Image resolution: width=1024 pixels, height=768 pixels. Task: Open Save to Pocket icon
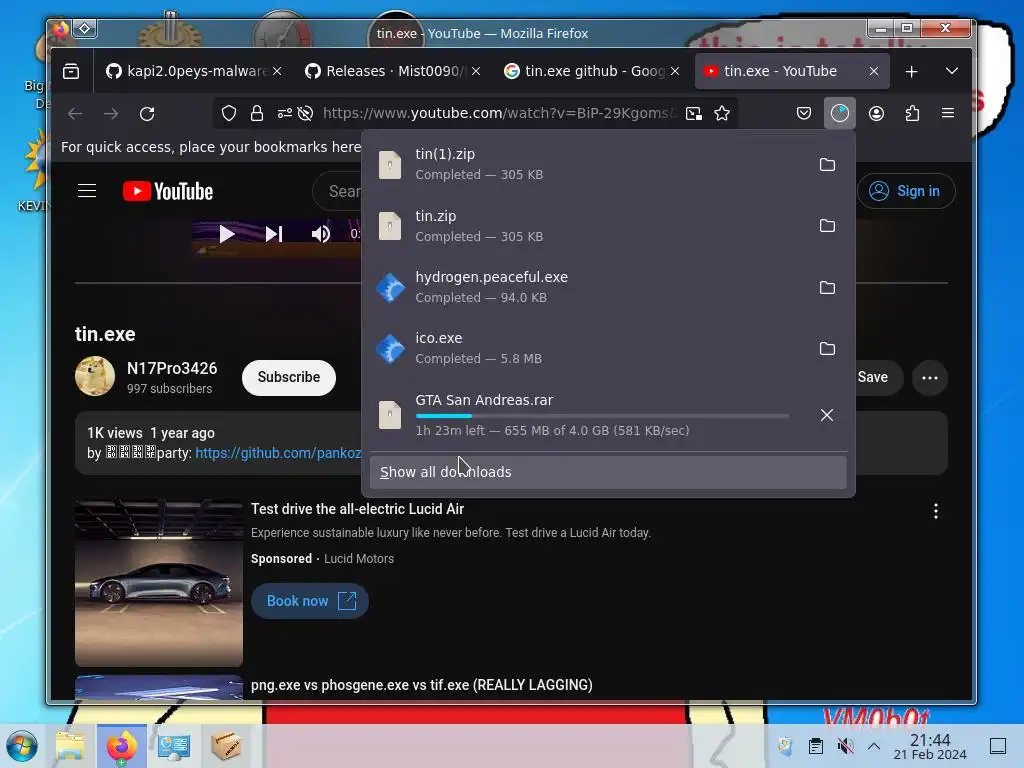coord(804,114)
